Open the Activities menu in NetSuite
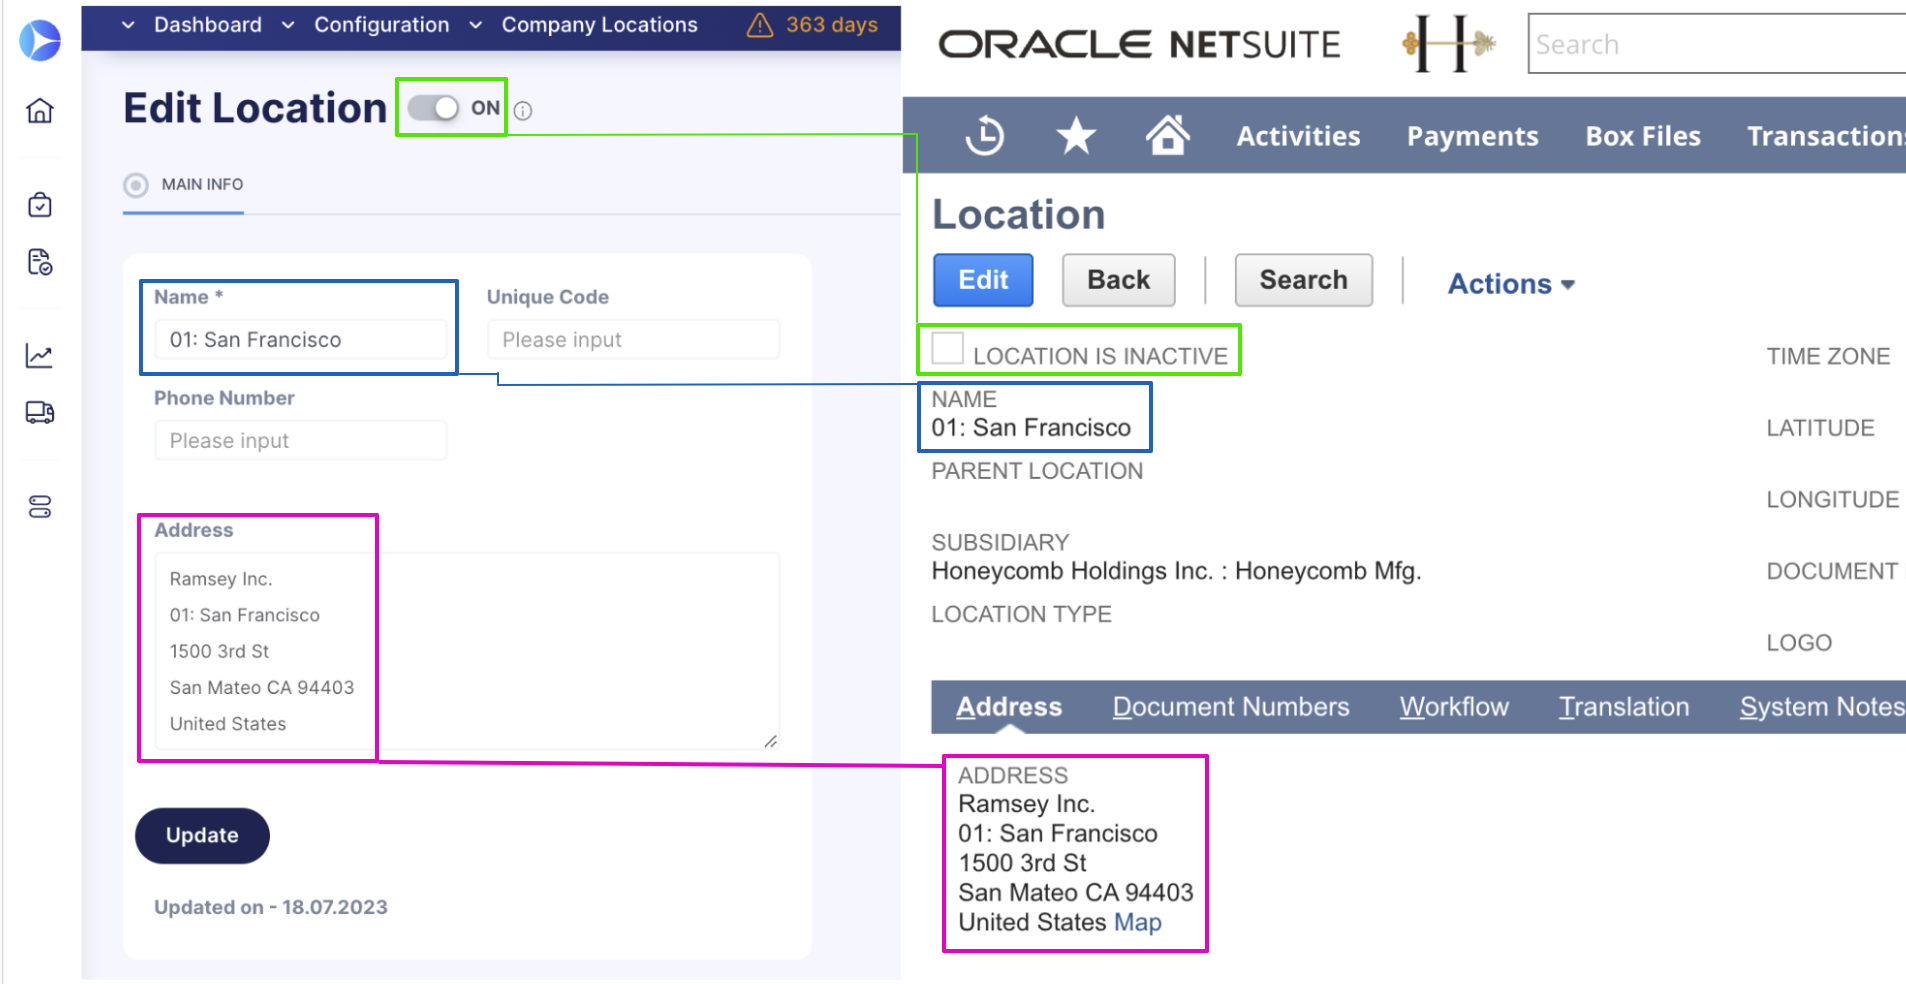 click(1298, 136)
